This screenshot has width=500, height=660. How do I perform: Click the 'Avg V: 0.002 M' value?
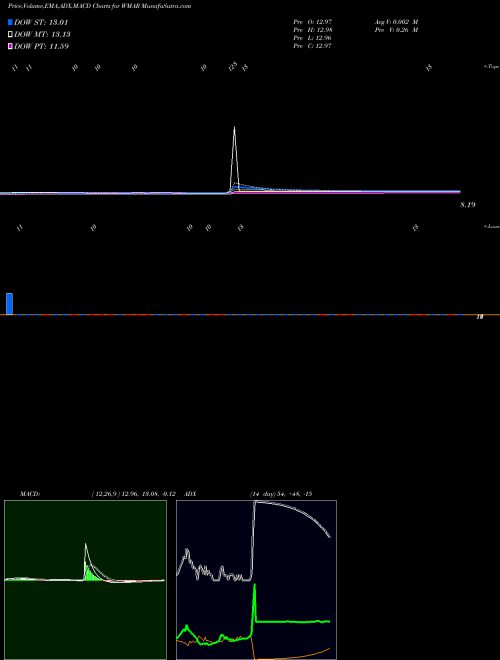click(396, 21)
